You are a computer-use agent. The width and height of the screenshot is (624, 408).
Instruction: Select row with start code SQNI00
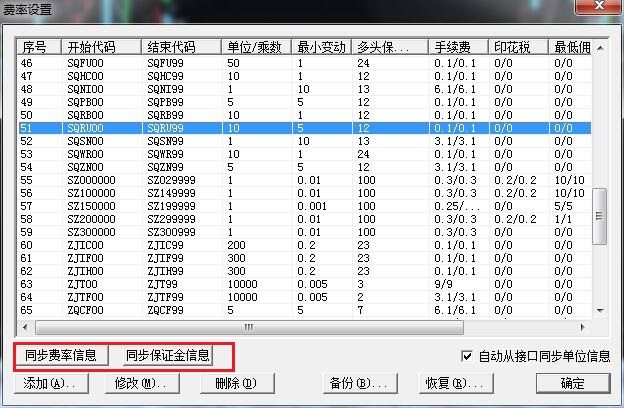point(304,89)
